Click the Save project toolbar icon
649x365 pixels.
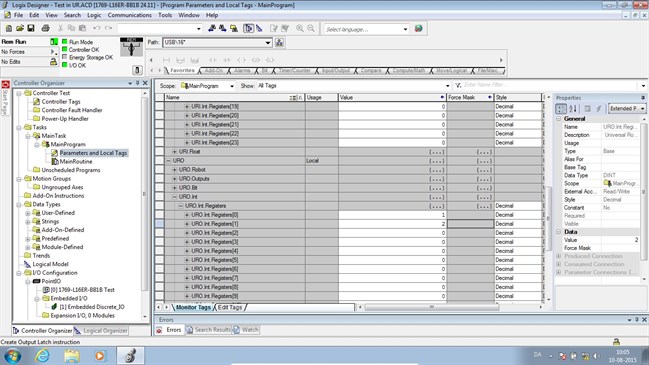pyautogui.click(x=31, y=28)
